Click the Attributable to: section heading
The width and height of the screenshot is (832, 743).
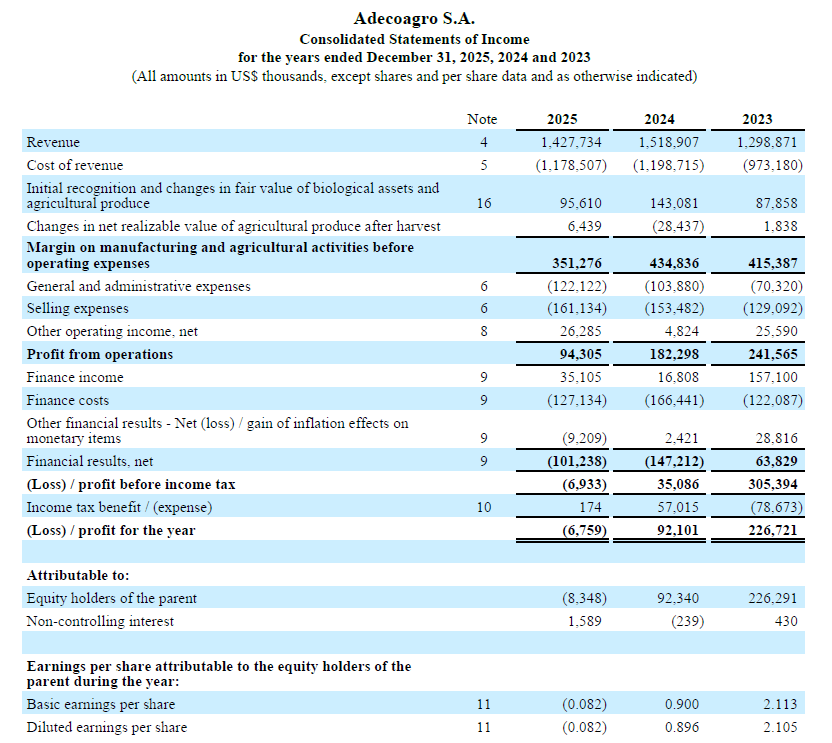[77, 575]
